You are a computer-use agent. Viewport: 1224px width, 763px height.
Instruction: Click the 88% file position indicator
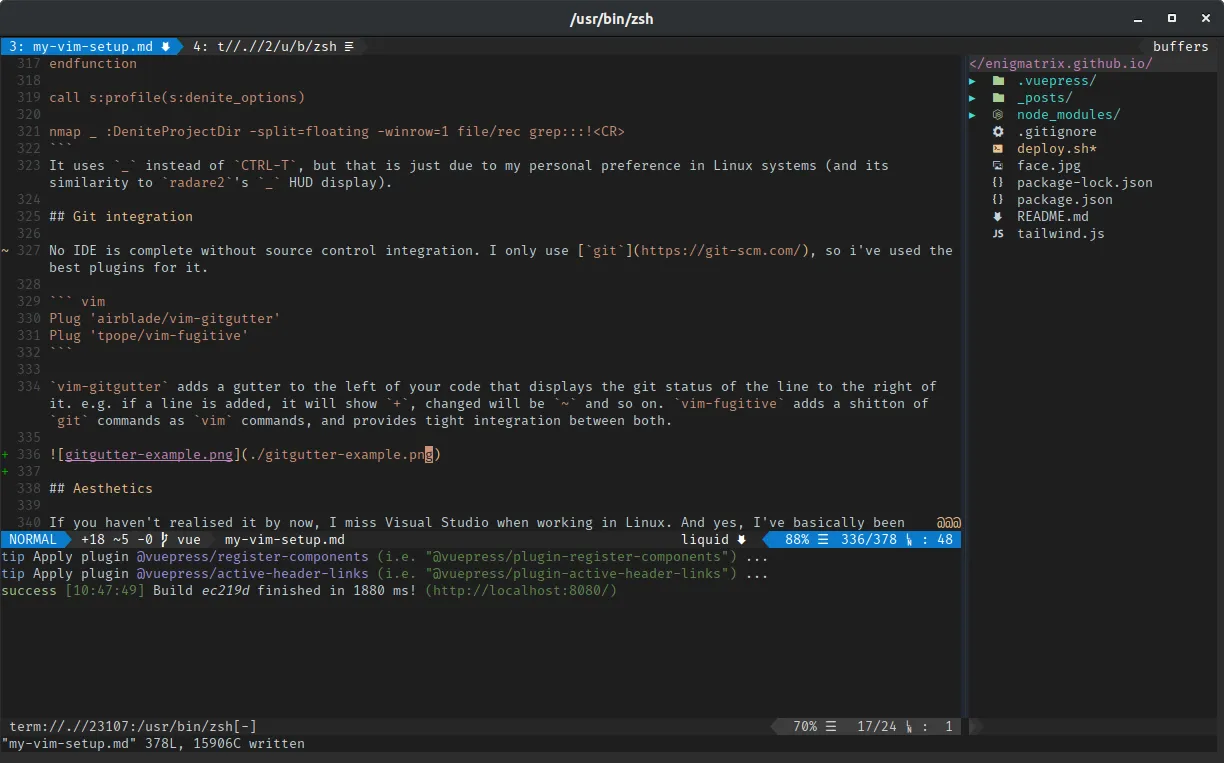(799, 539)
